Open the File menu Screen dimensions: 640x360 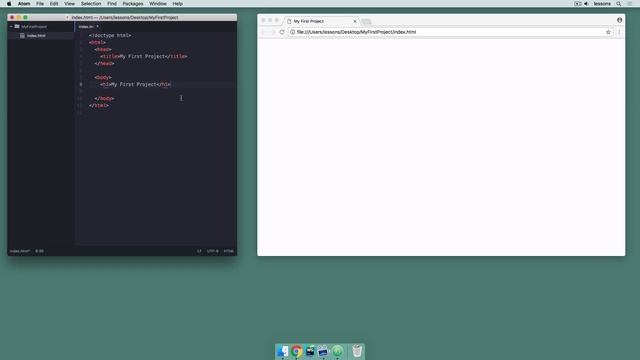[x=40, y=4]
